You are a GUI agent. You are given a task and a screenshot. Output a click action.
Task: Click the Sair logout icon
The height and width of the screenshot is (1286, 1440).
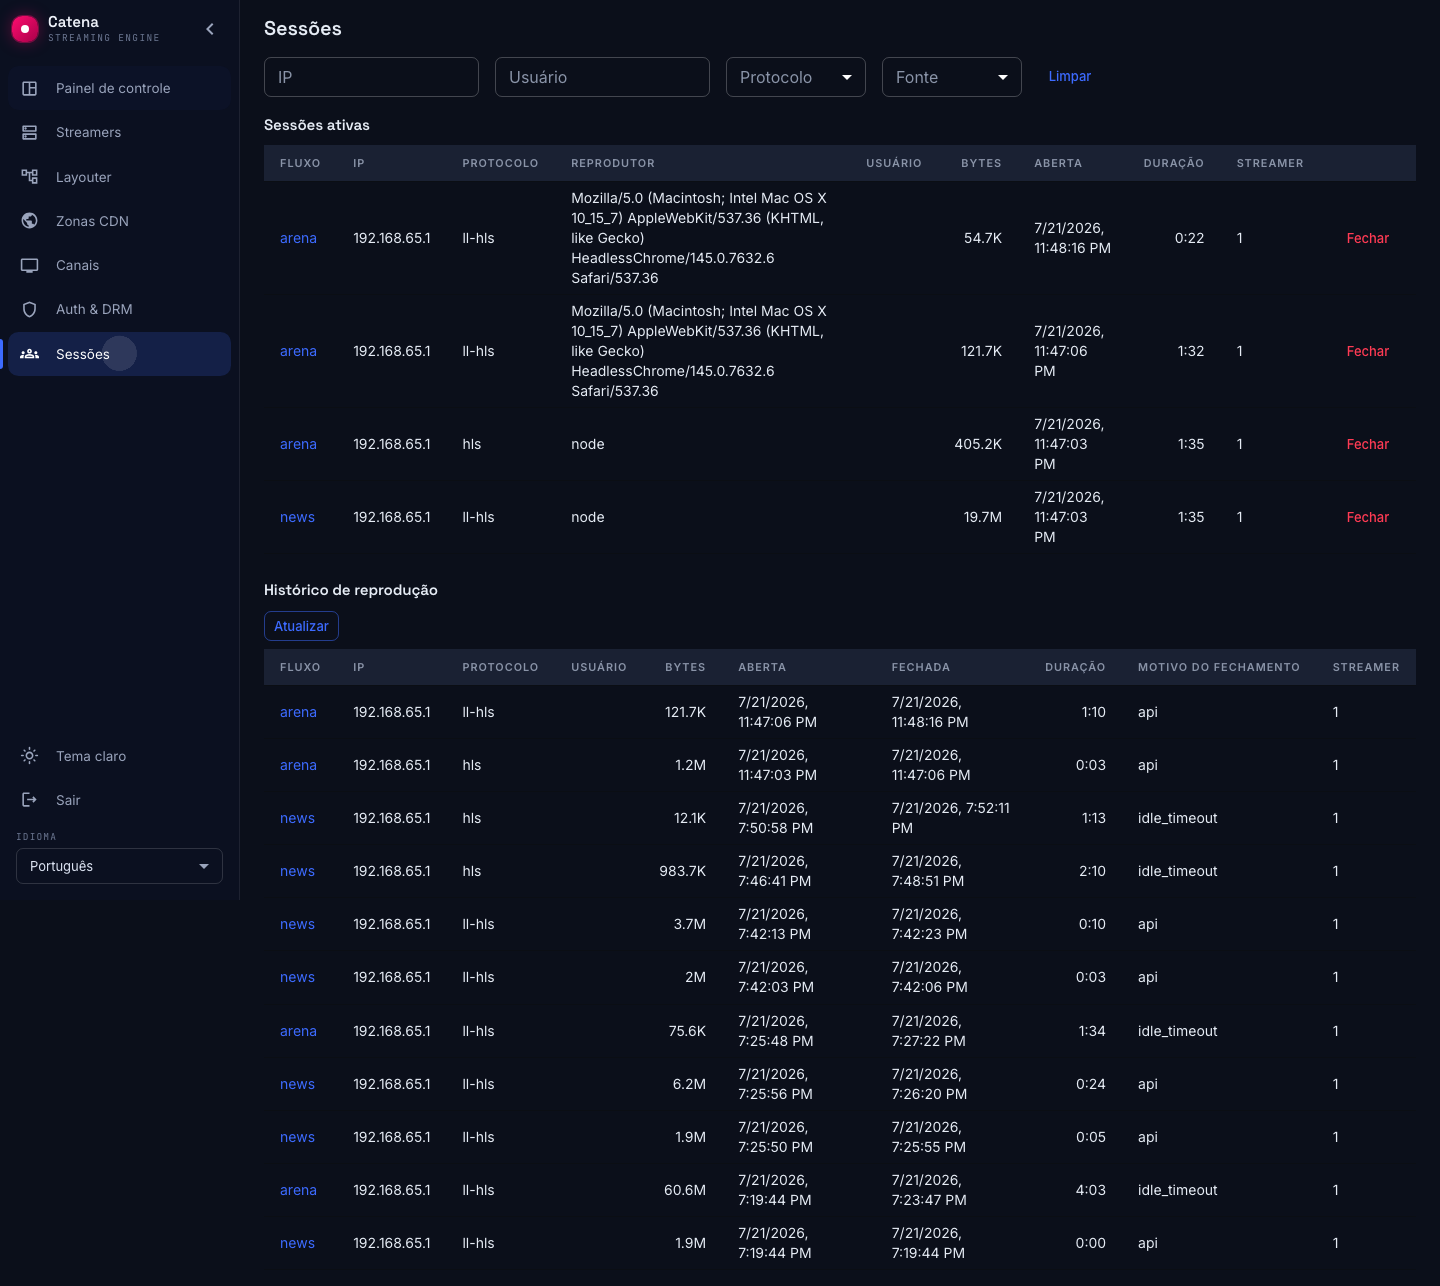(30, 800)
